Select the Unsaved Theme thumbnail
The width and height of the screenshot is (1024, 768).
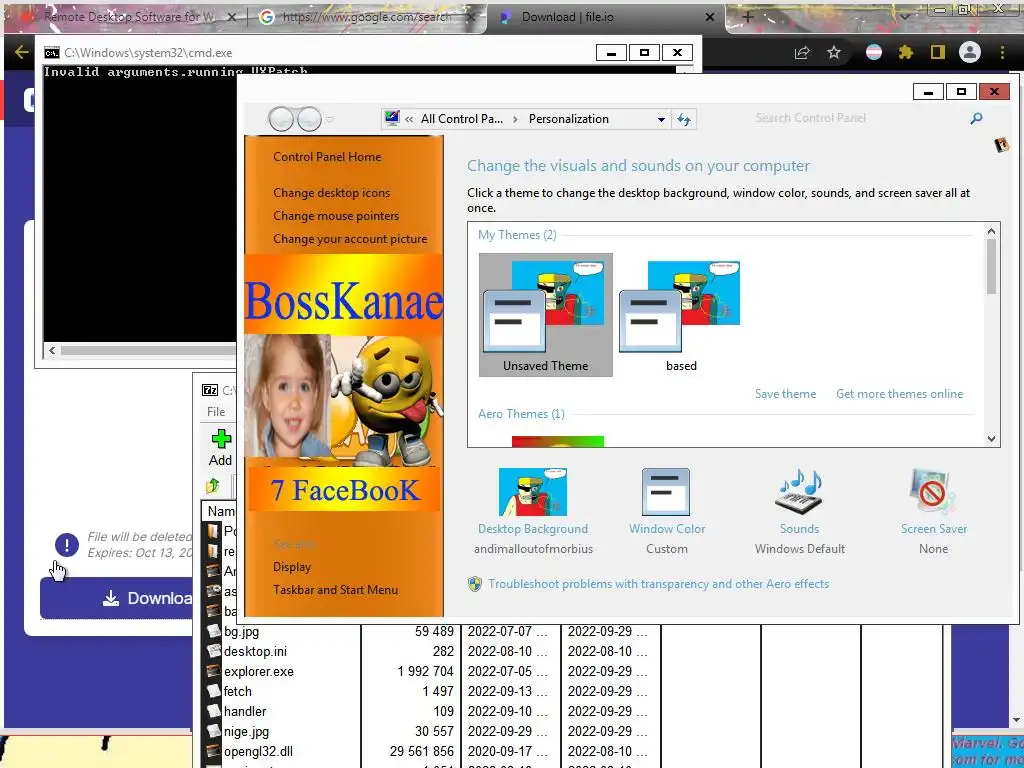[545, 315]
